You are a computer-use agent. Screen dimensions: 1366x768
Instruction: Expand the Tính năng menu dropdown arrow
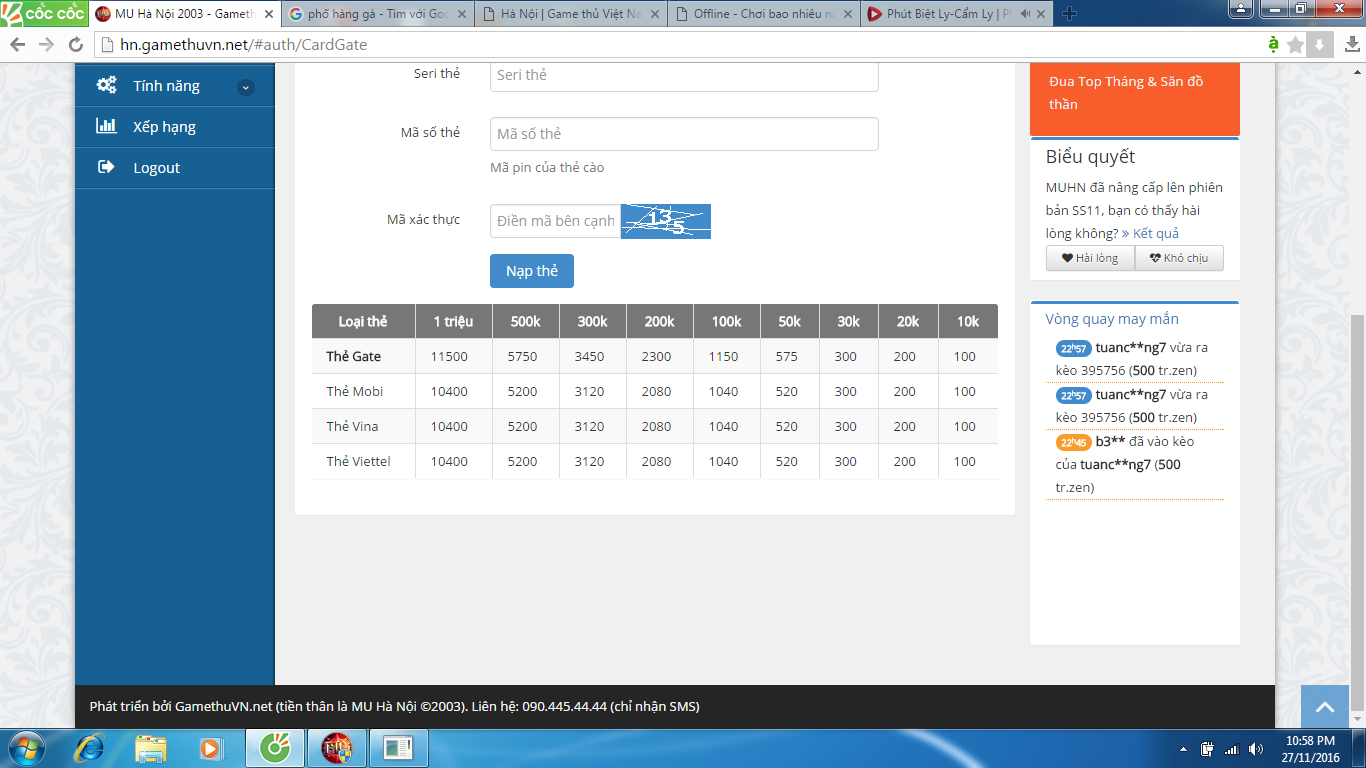[x=246, y=87]
